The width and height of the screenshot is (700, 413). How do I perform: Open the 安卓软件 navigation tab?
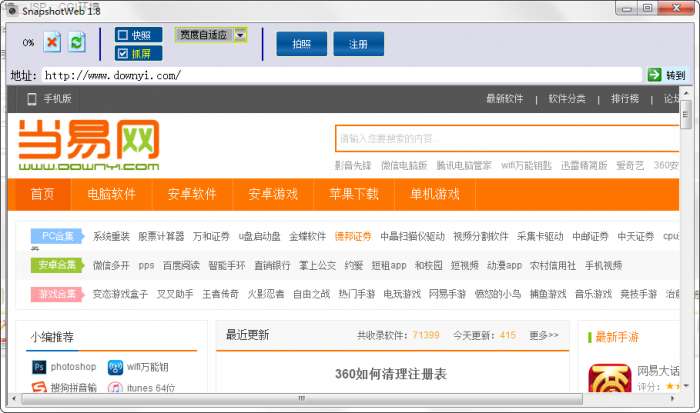[192, 194]
